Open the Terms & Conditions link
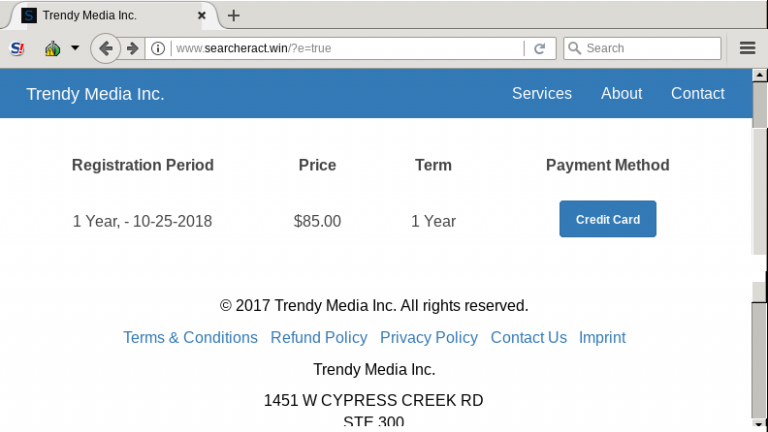Image resolution: width=768 pixels, height=432 pixels. click(190, 337)
